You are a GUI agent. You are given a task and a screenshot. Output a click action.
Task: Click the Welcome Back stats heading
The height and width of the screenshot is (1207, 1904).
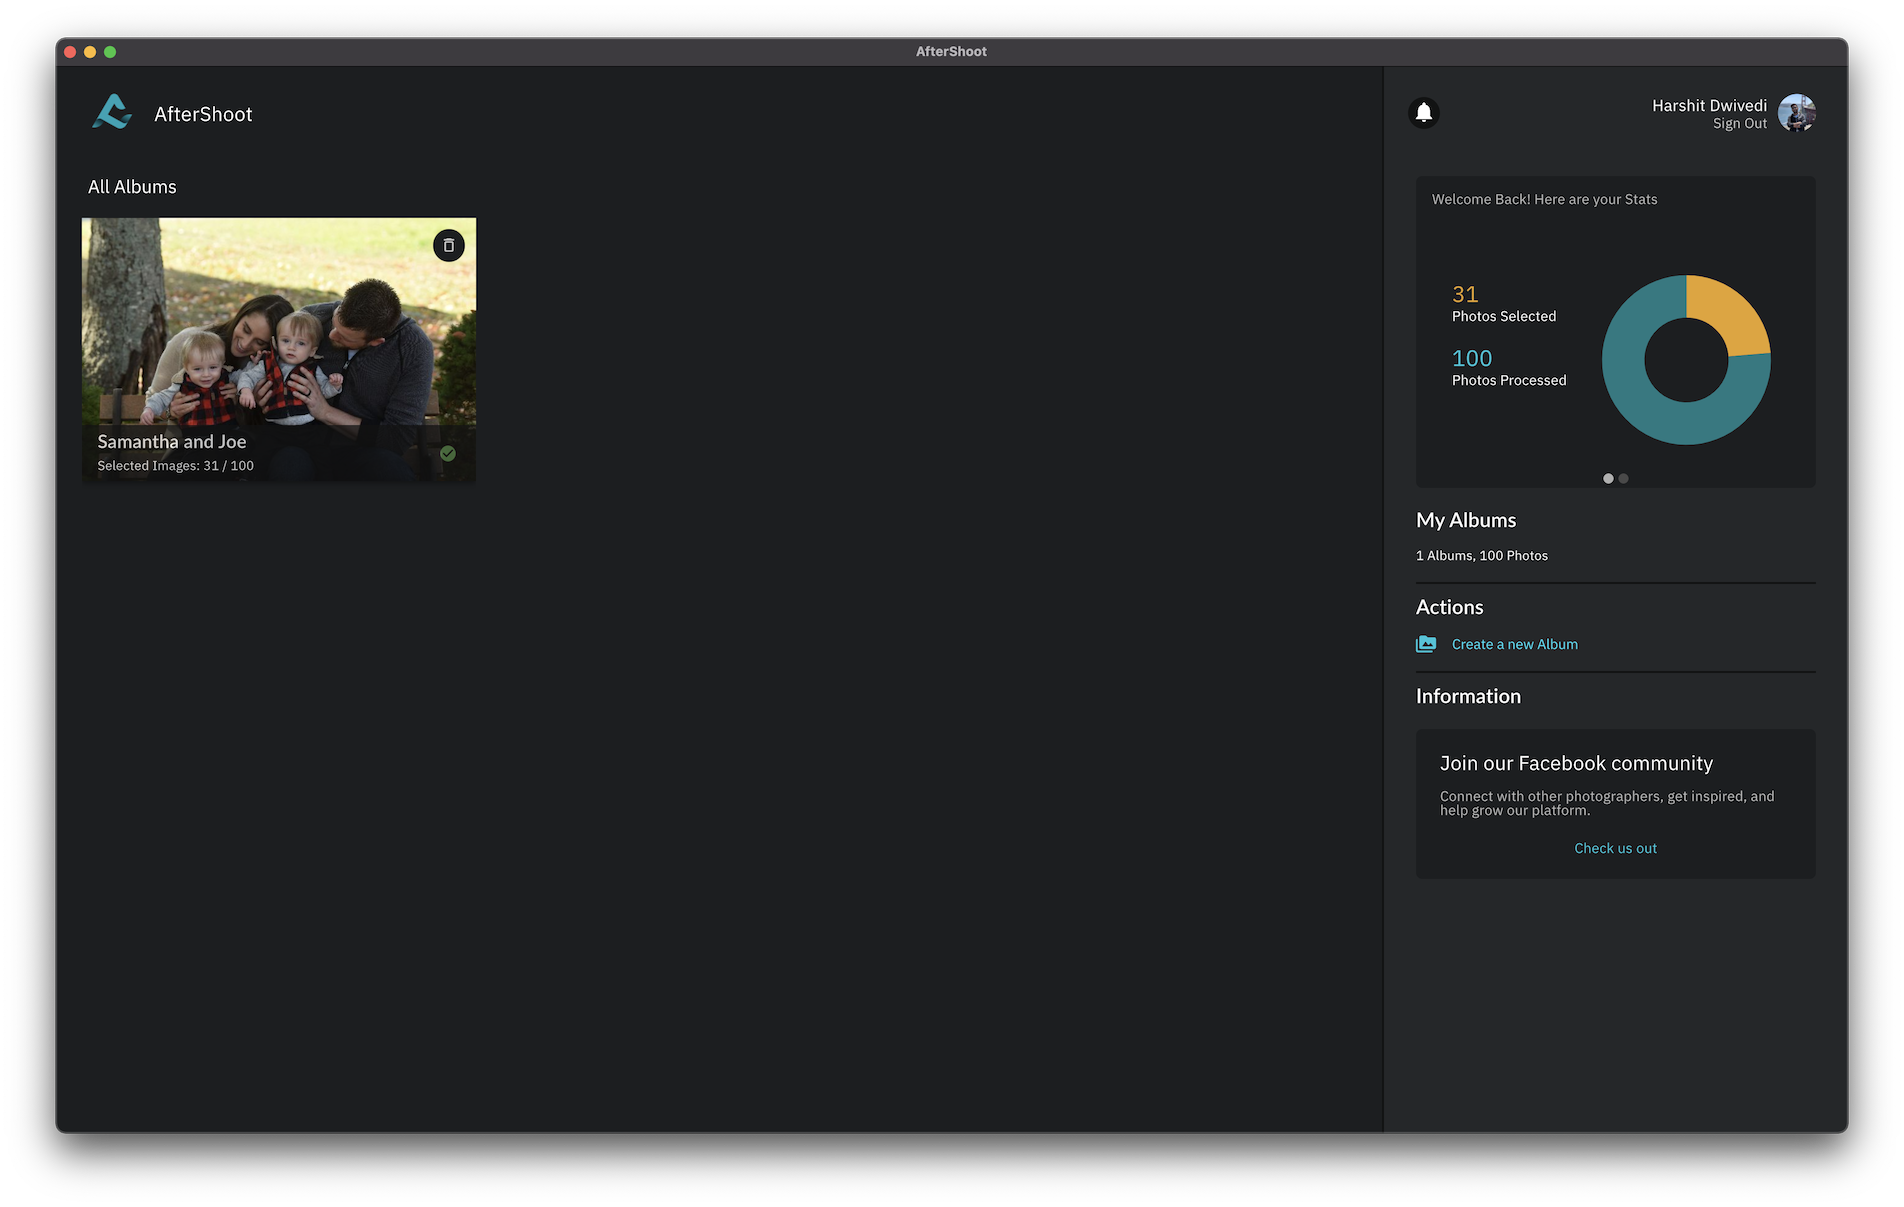click(x=1545, y=199)
